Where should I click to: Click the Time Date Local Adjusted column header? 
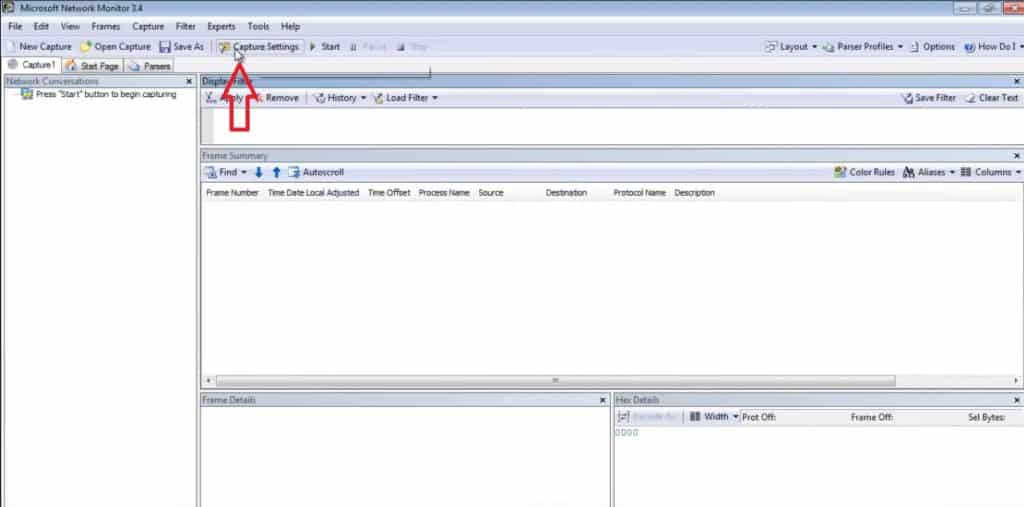point(313,193)
